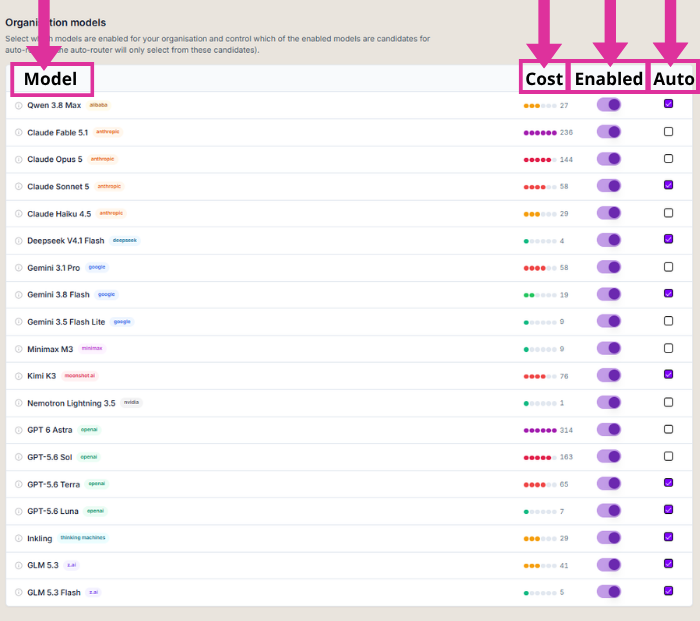Open info icon beside Kimi K3
Viewport: 700px width, 621px height.
[x=18, y=376]
